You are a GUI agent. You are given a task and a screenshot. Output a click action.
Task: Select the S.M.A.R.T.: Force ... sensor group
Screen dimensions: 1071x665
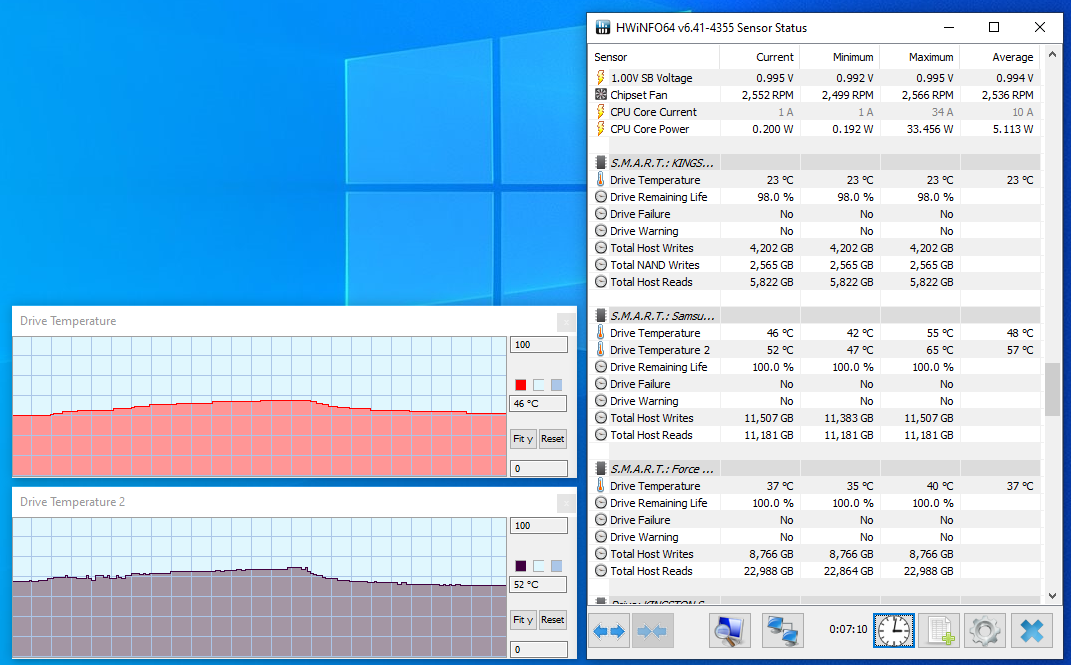(661, 468)
